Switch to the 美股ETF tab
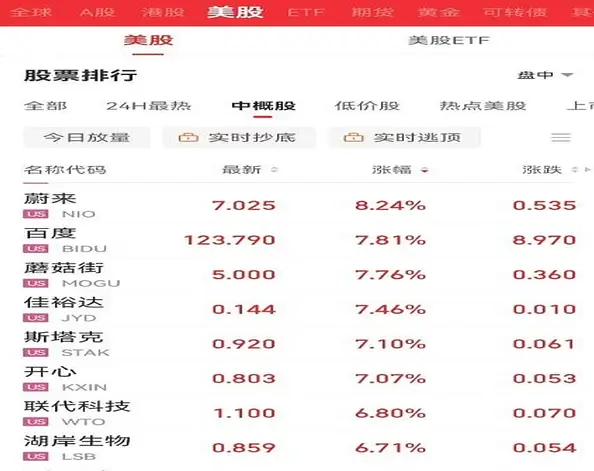This screenshot has height=471, width=594. [449, 40]
